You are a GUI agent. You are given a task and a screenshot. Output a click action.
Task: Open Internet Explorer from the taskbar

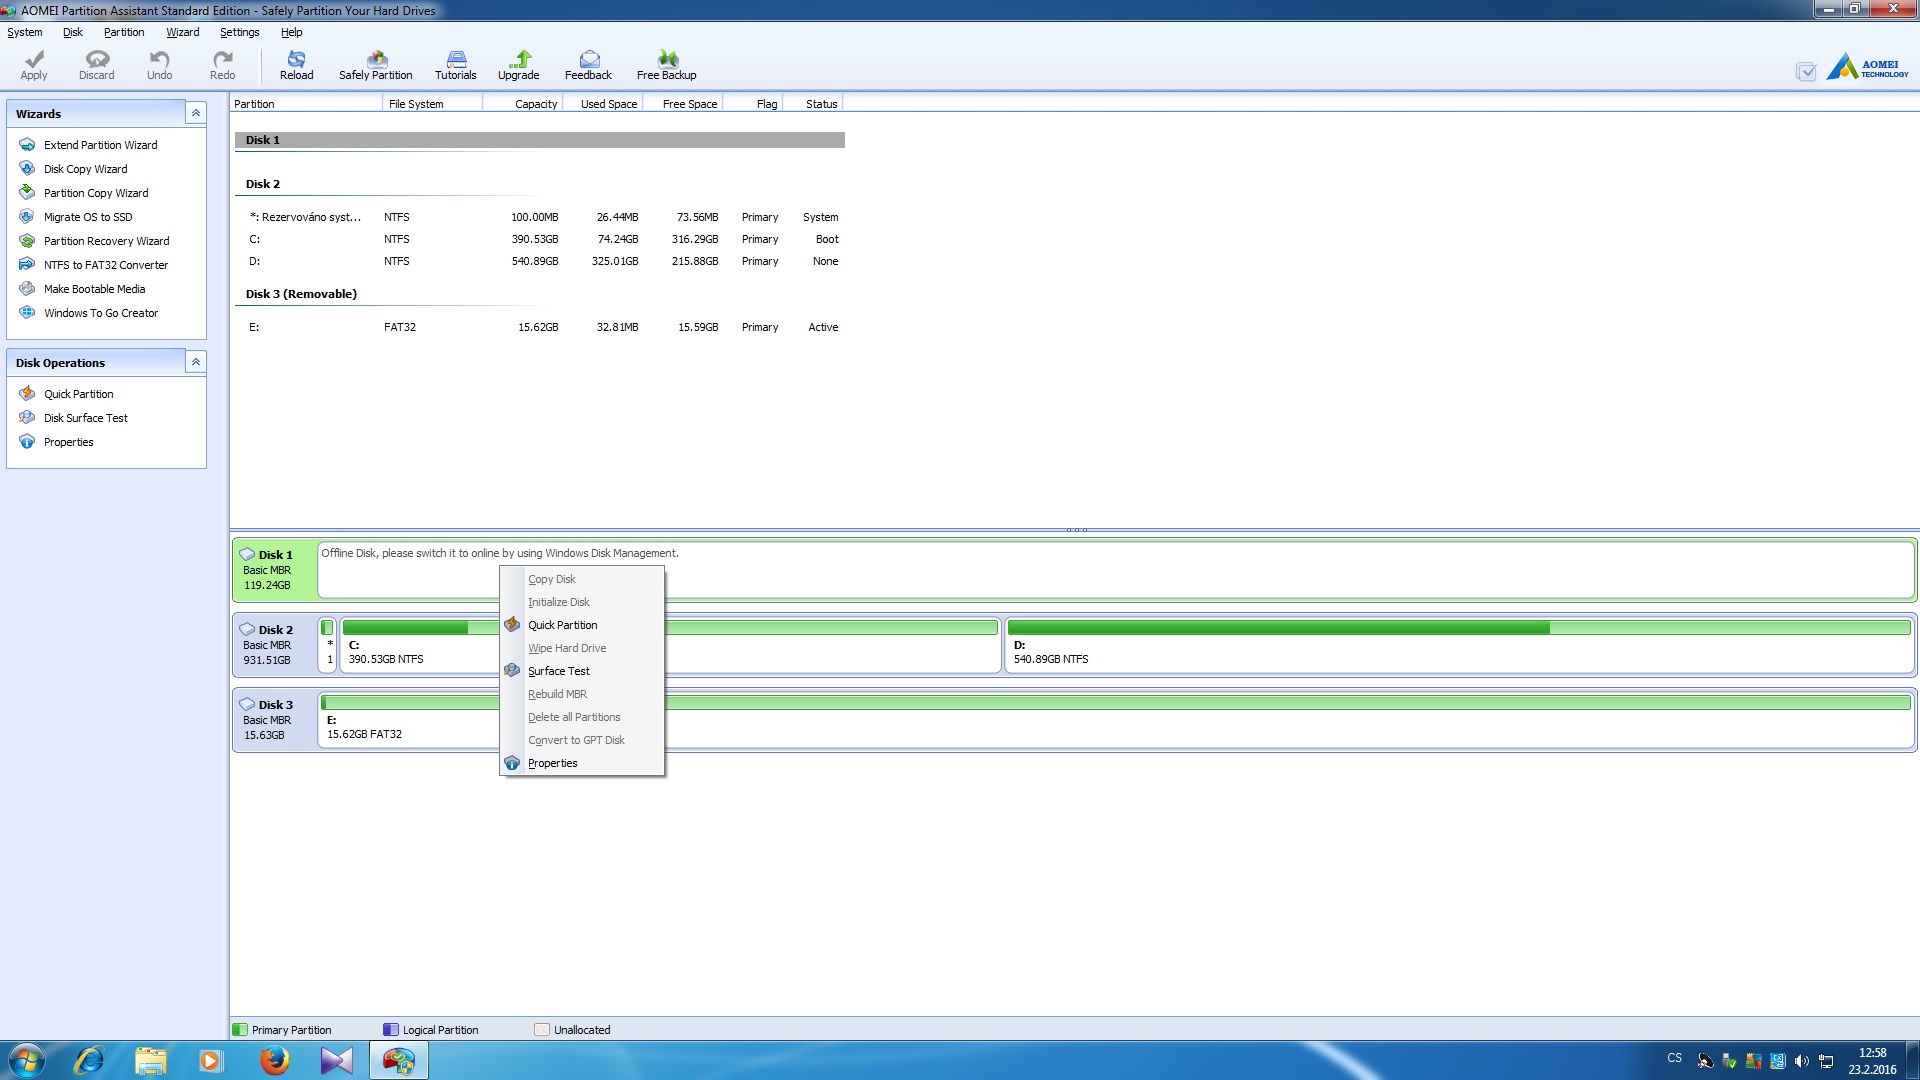tap(89, 1060)
